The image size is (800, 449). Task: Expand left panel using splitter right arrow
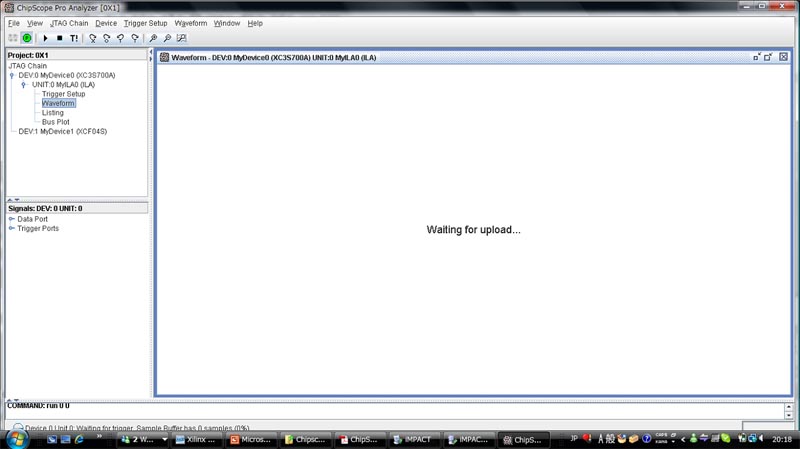coord(151,59)
